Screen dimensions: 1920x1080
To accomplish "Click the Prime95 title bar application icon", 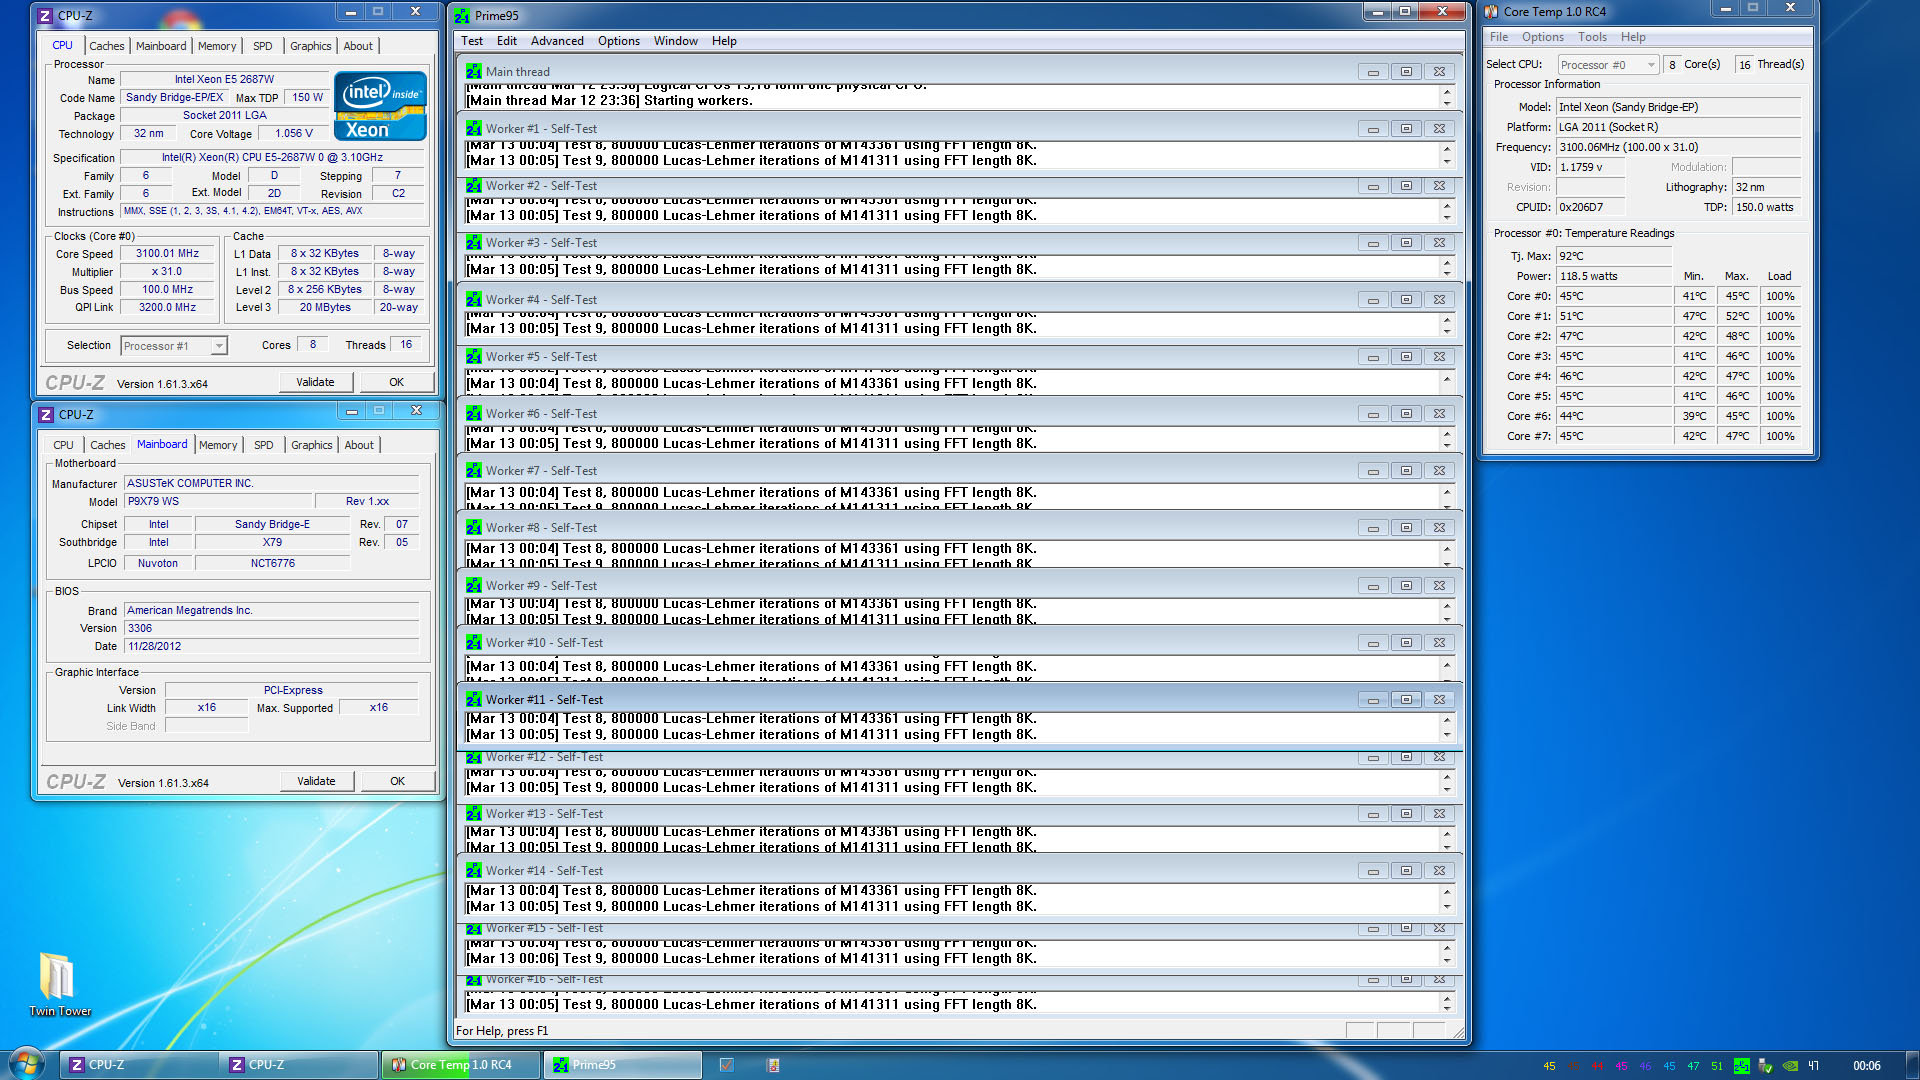I will pyautogui.click(x=462, y=16).
